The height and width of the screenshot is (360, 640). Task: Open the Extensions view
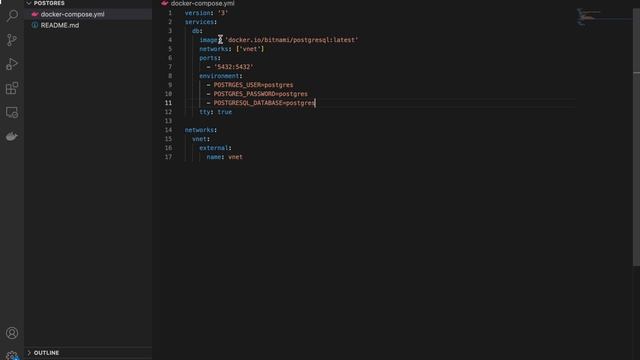click(12, 88)
